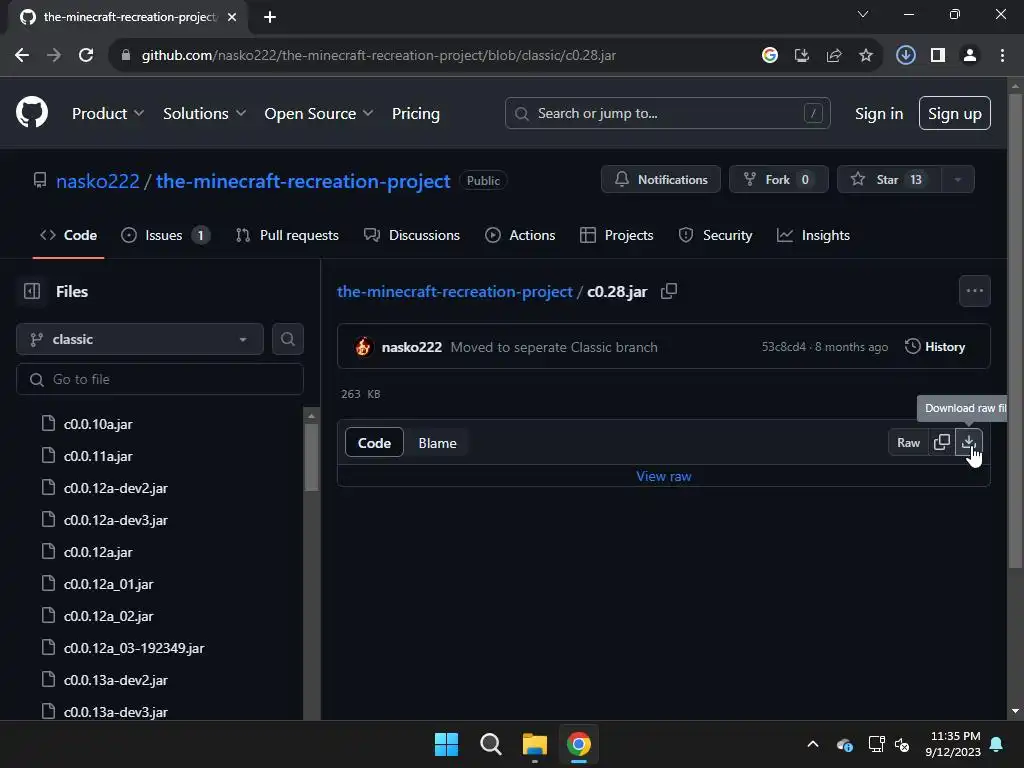Install page as app icon

[801, 55]
